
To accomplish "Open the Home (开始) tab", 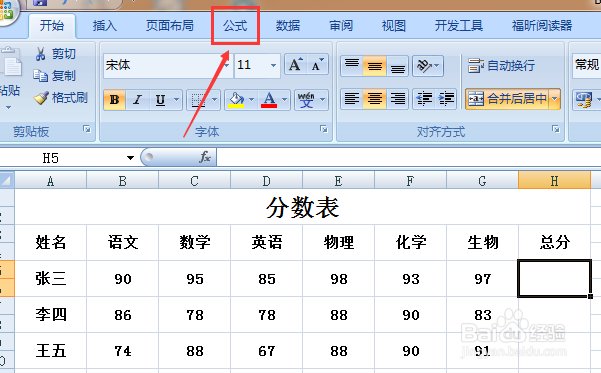I will (52, 26).
